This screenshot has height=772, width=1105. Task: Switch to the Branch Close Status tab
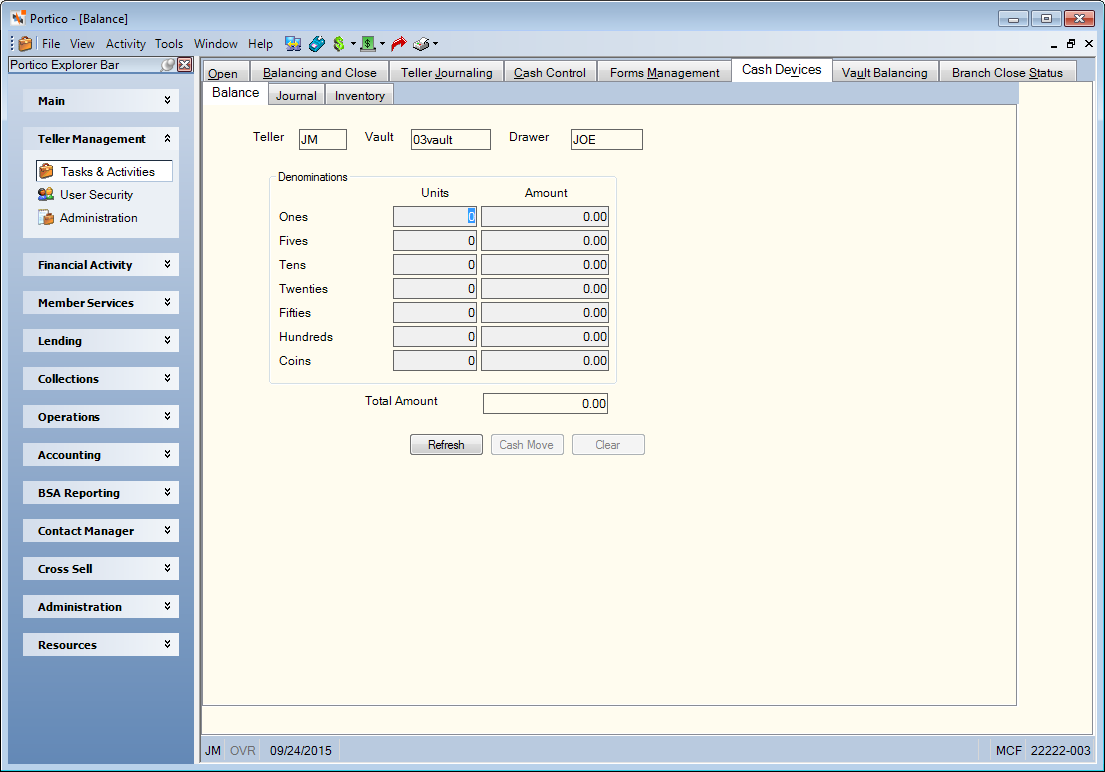[1007, 73]
